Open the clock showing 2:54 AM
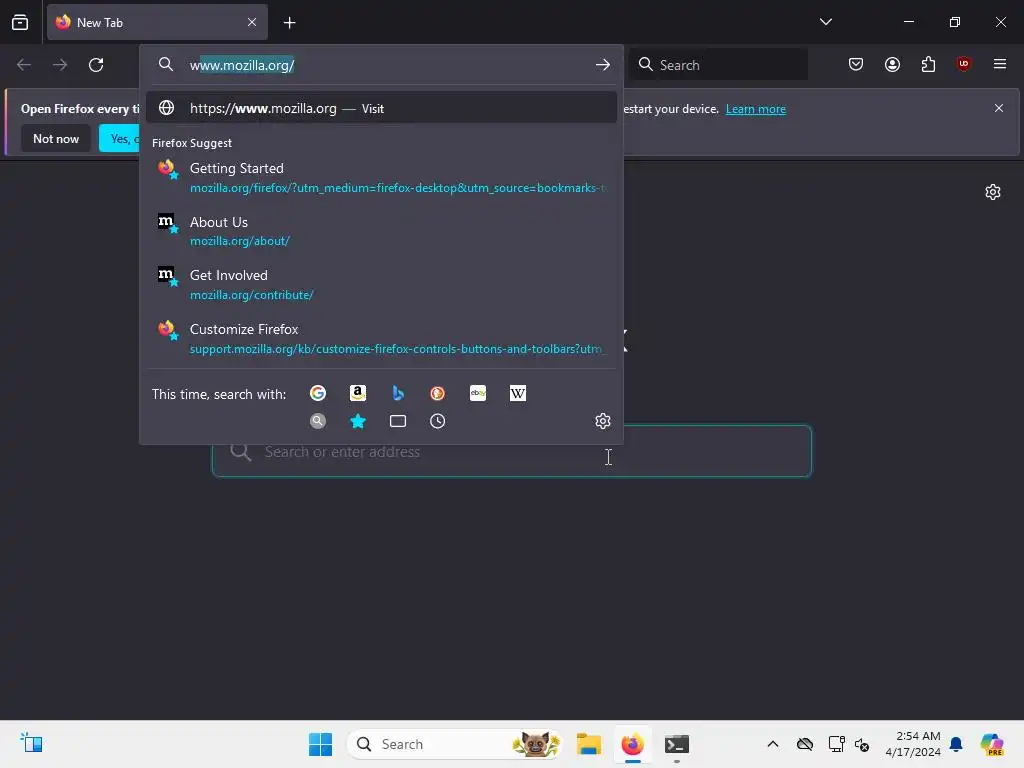The height and width of the screenshot is (768, 1024). coord(912,744)
